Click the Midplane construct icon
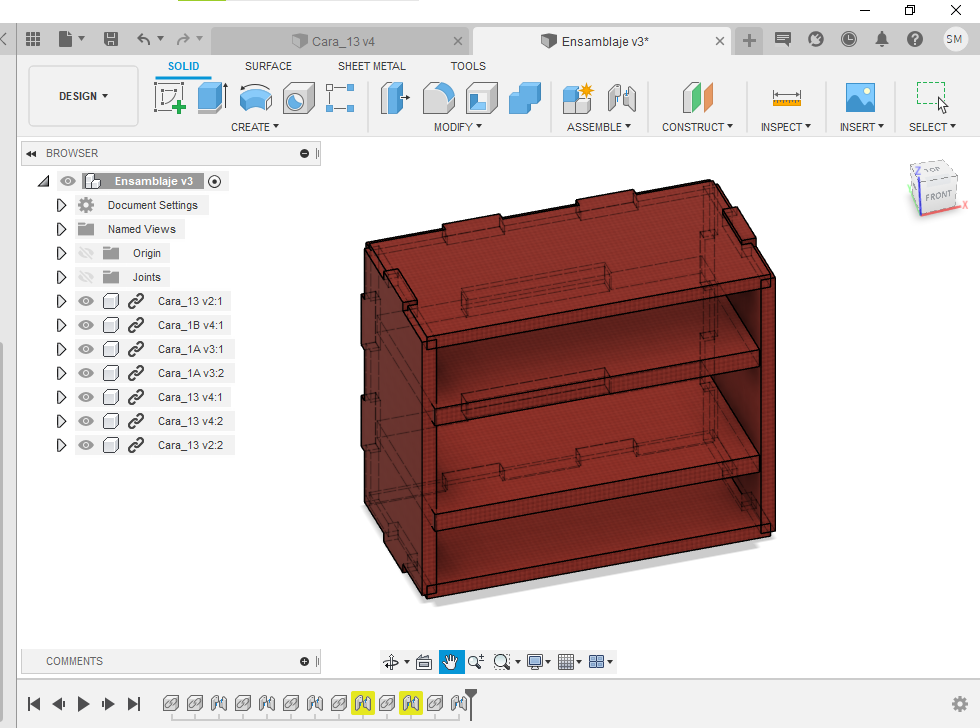The image size is (980, 728). (x=698, y=98)
